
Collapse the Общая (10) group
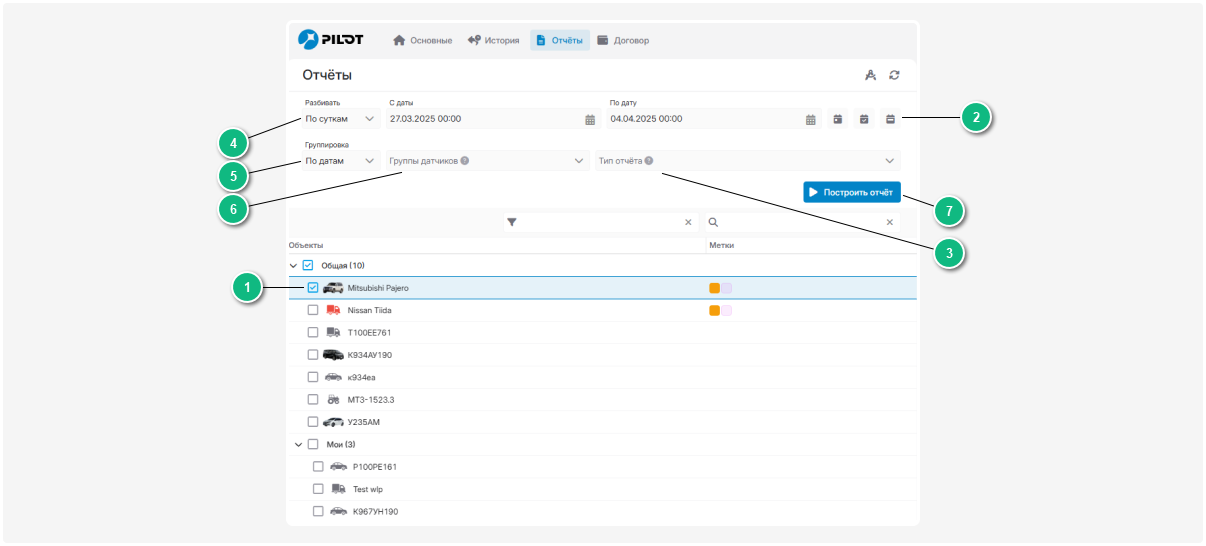click(x=293, y=266)
